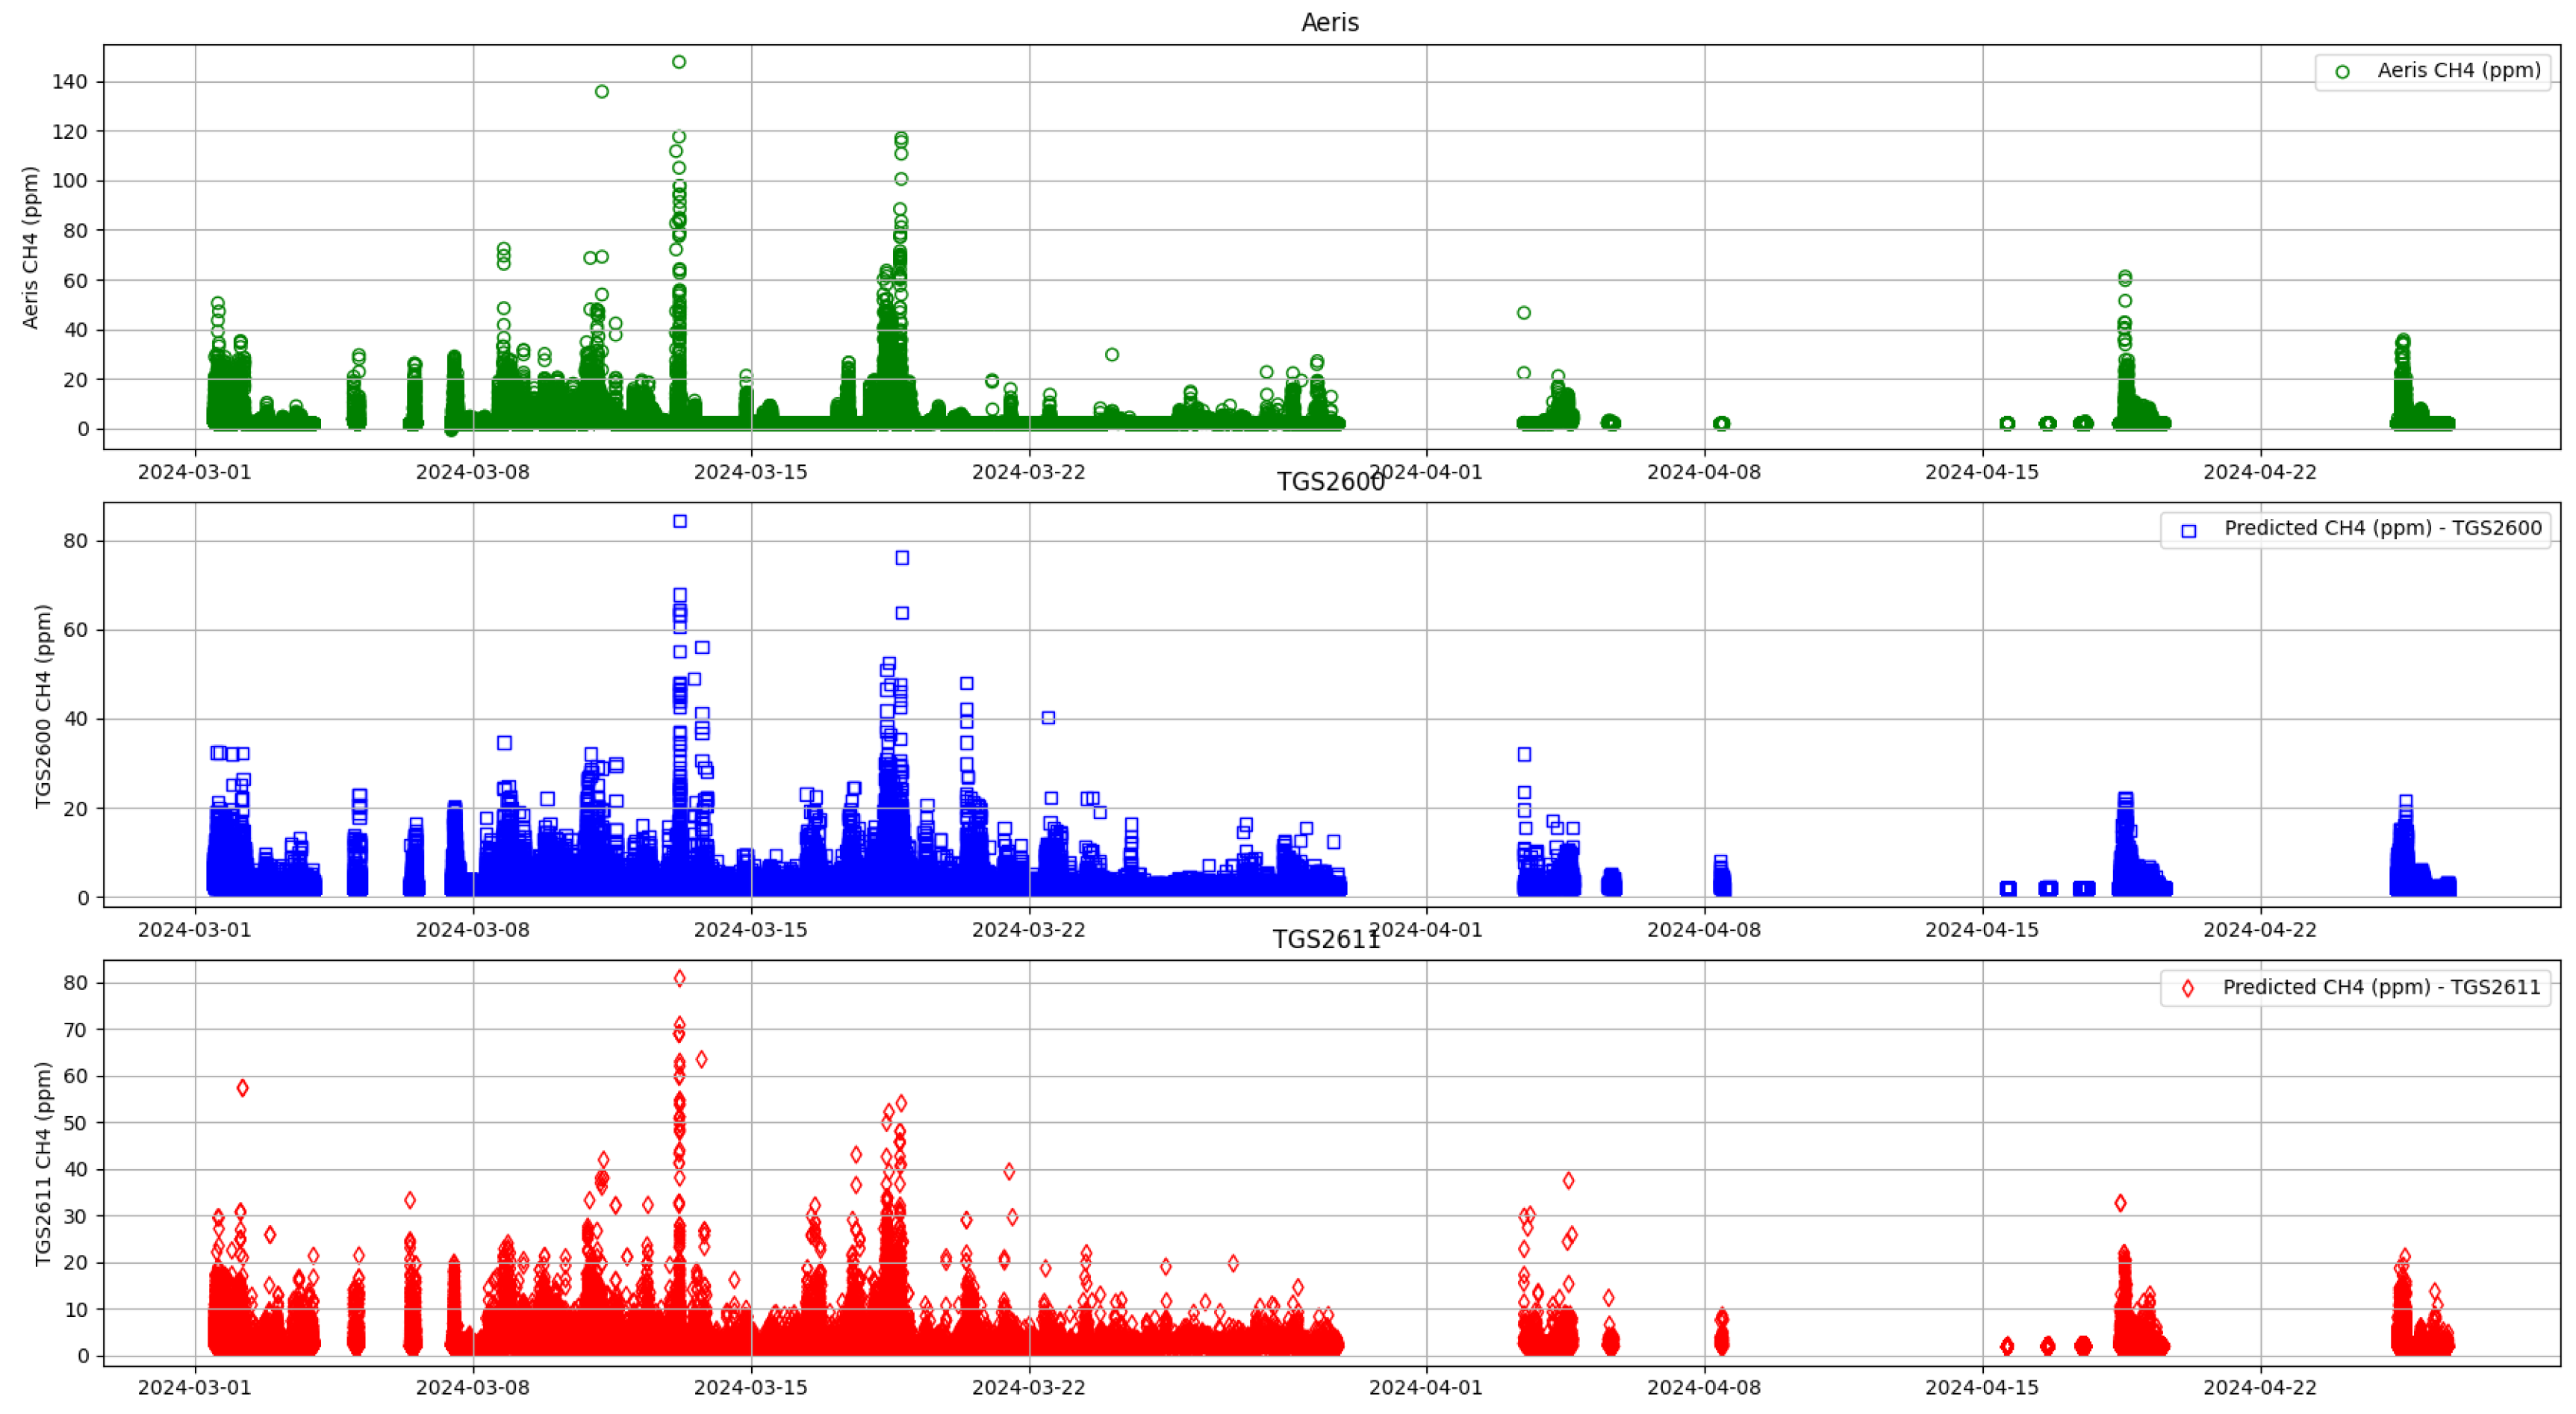Click the isolated green point near 2024-04-03
This screenshot has height=1414, width=2576.
[1524, 311]
